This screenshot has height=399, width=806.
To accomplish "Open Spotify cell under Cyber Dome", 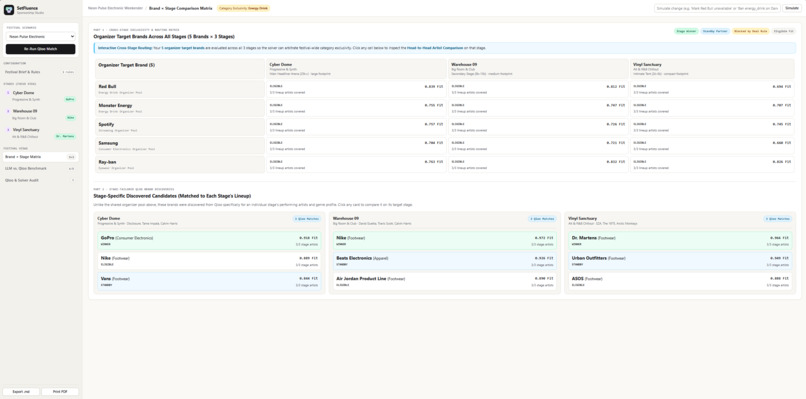I will click(x=356, y=127).
